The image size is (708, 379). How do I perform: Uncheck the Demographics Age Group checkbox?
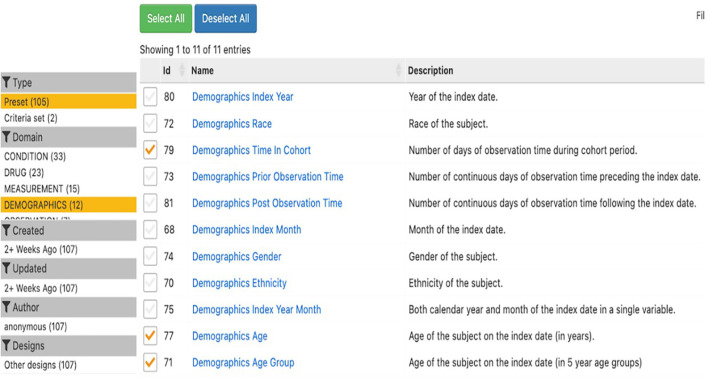150,362
